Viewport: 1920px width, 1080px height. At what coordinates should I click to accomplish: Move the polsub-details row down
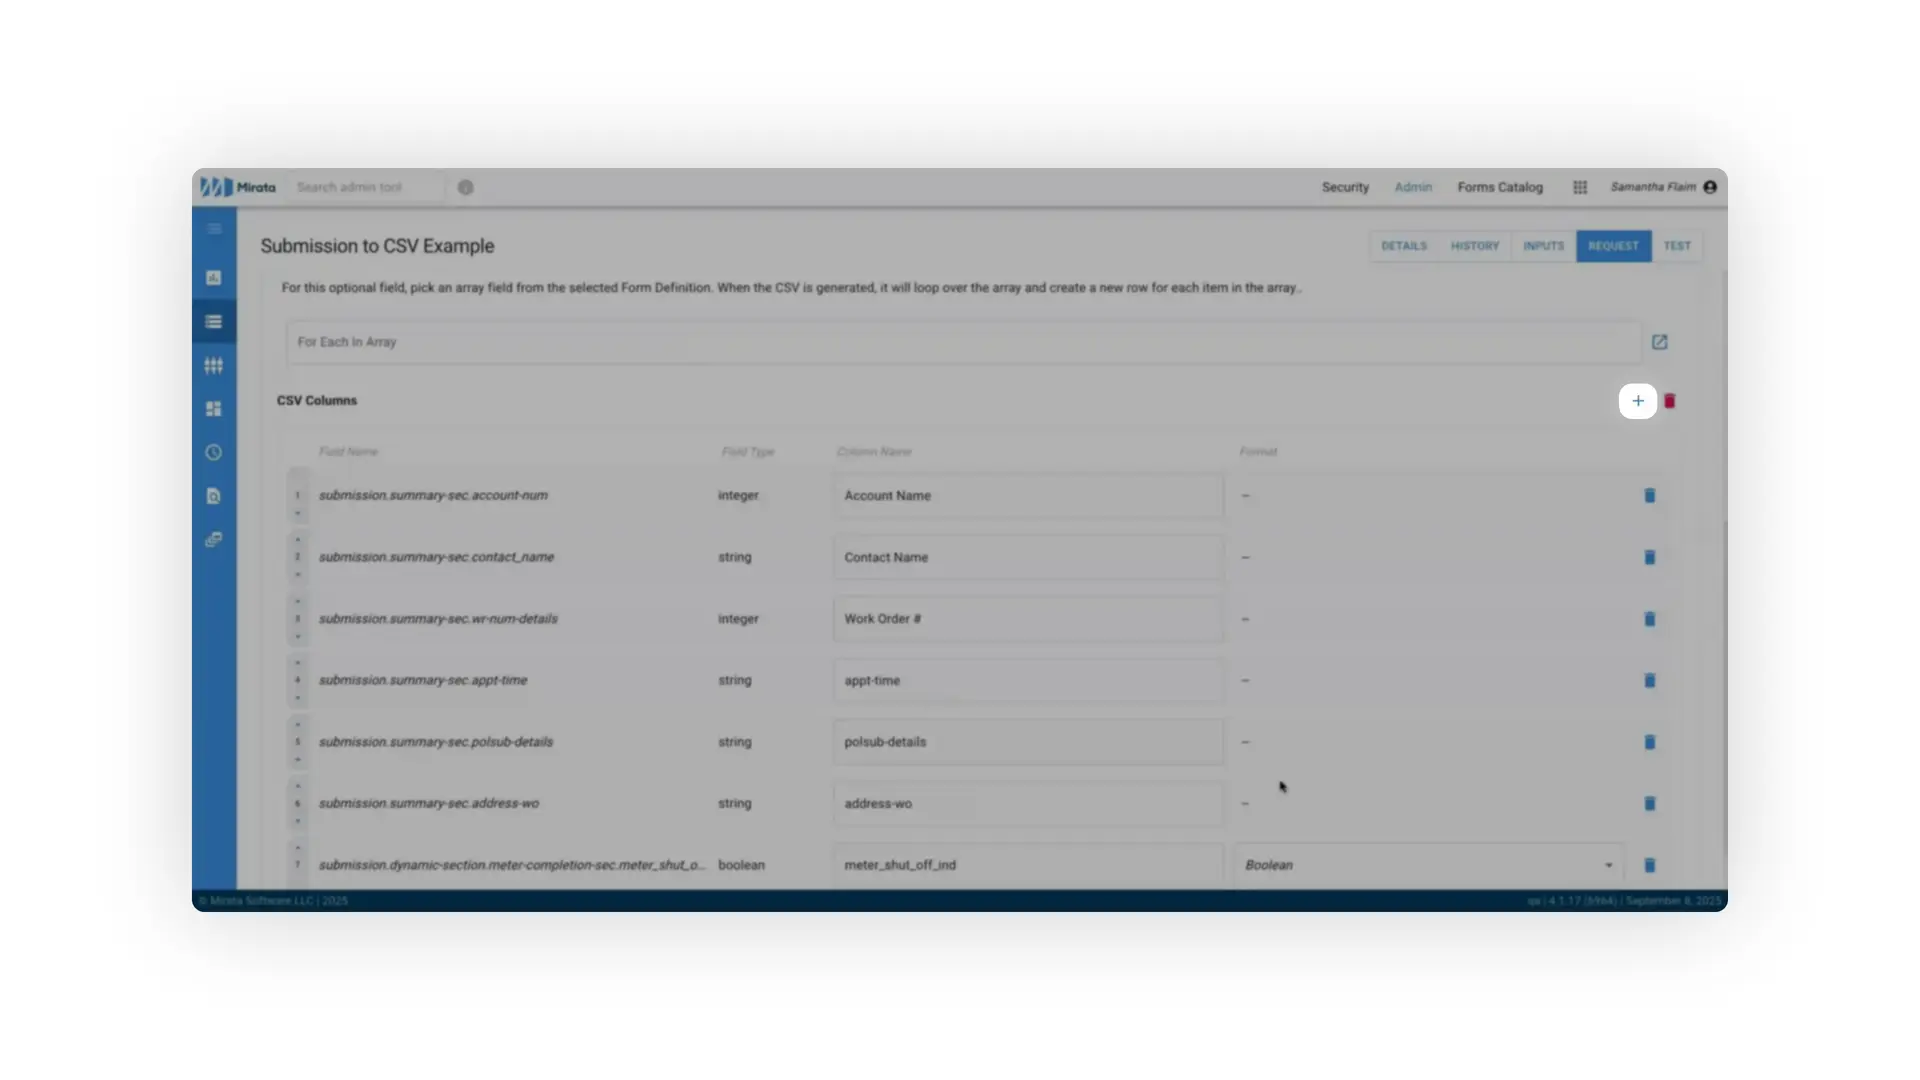[298, 760]
